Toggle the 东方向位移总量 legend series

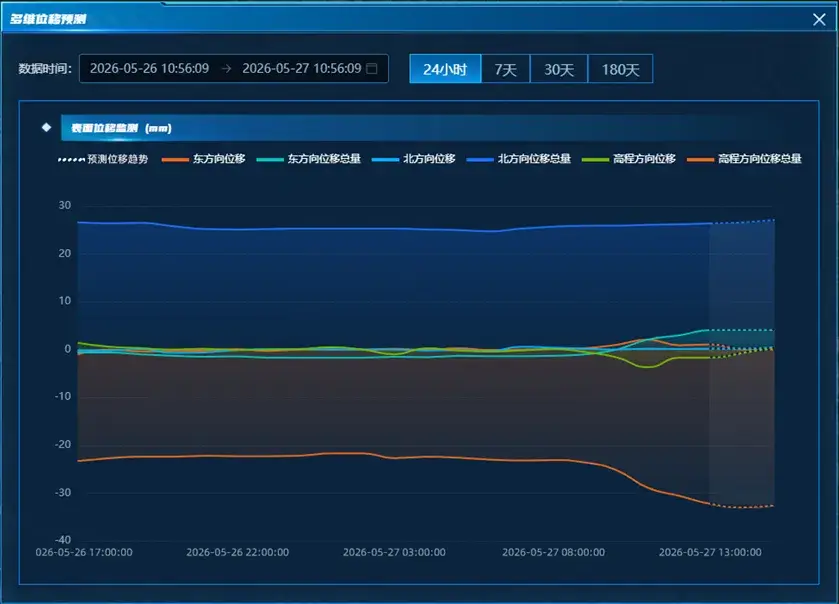click(x=309, y=159)
